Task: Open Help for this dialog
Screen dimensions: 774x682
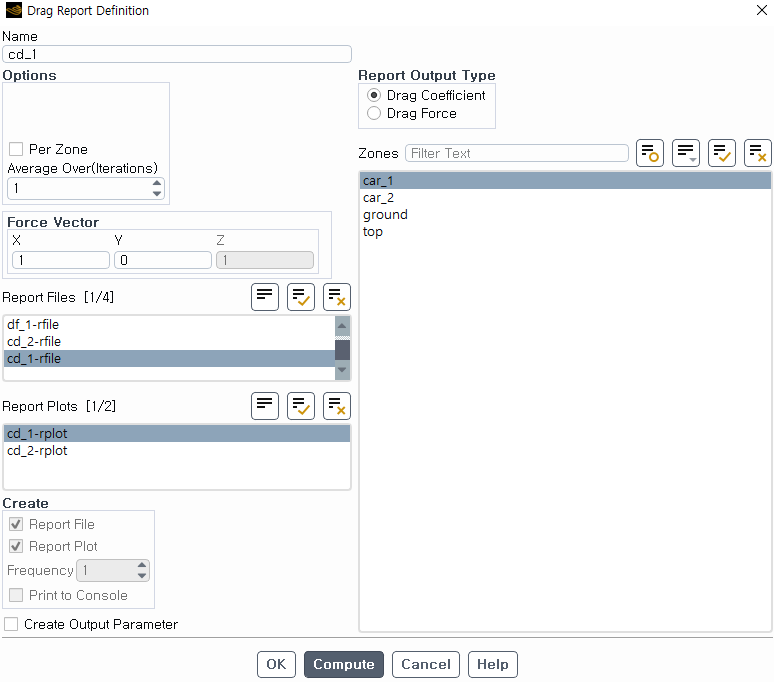Action: click(493, 664)
